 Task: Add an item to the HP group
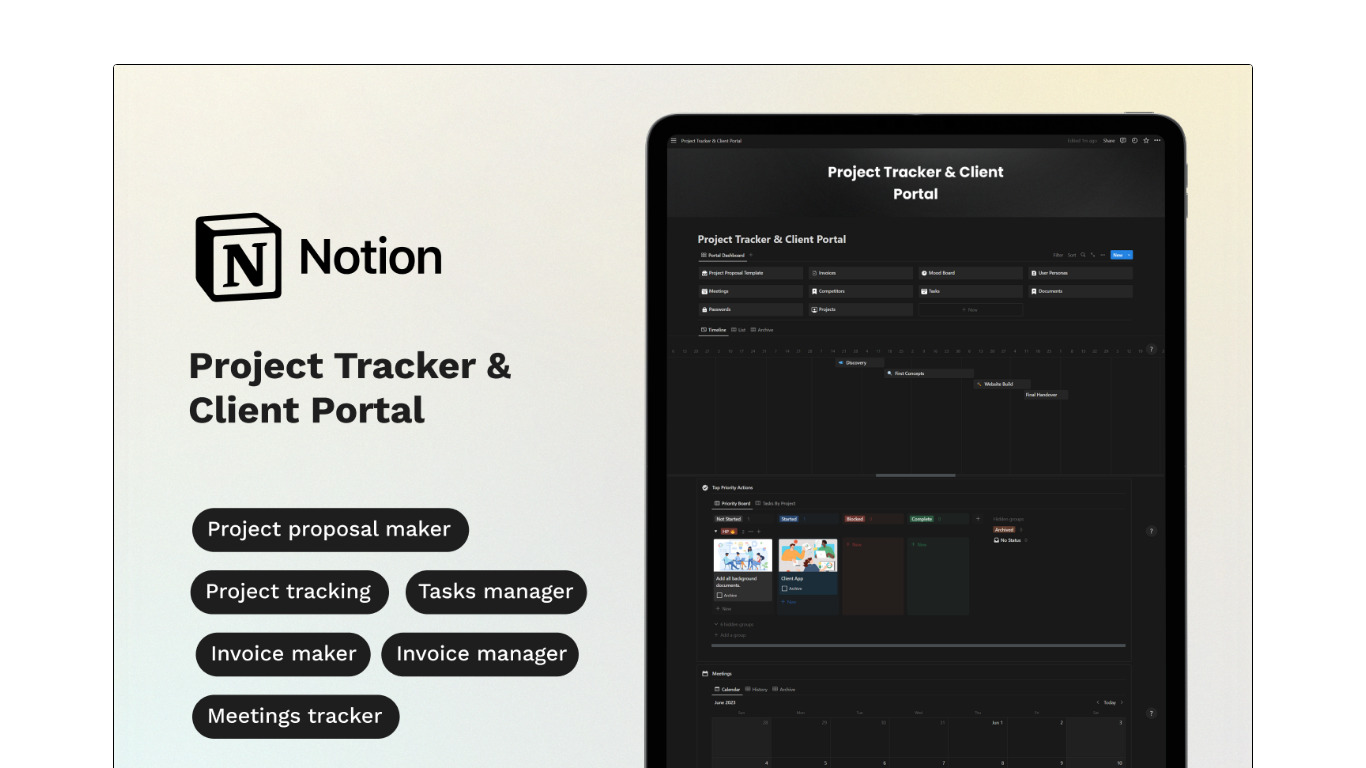(759, 531)
